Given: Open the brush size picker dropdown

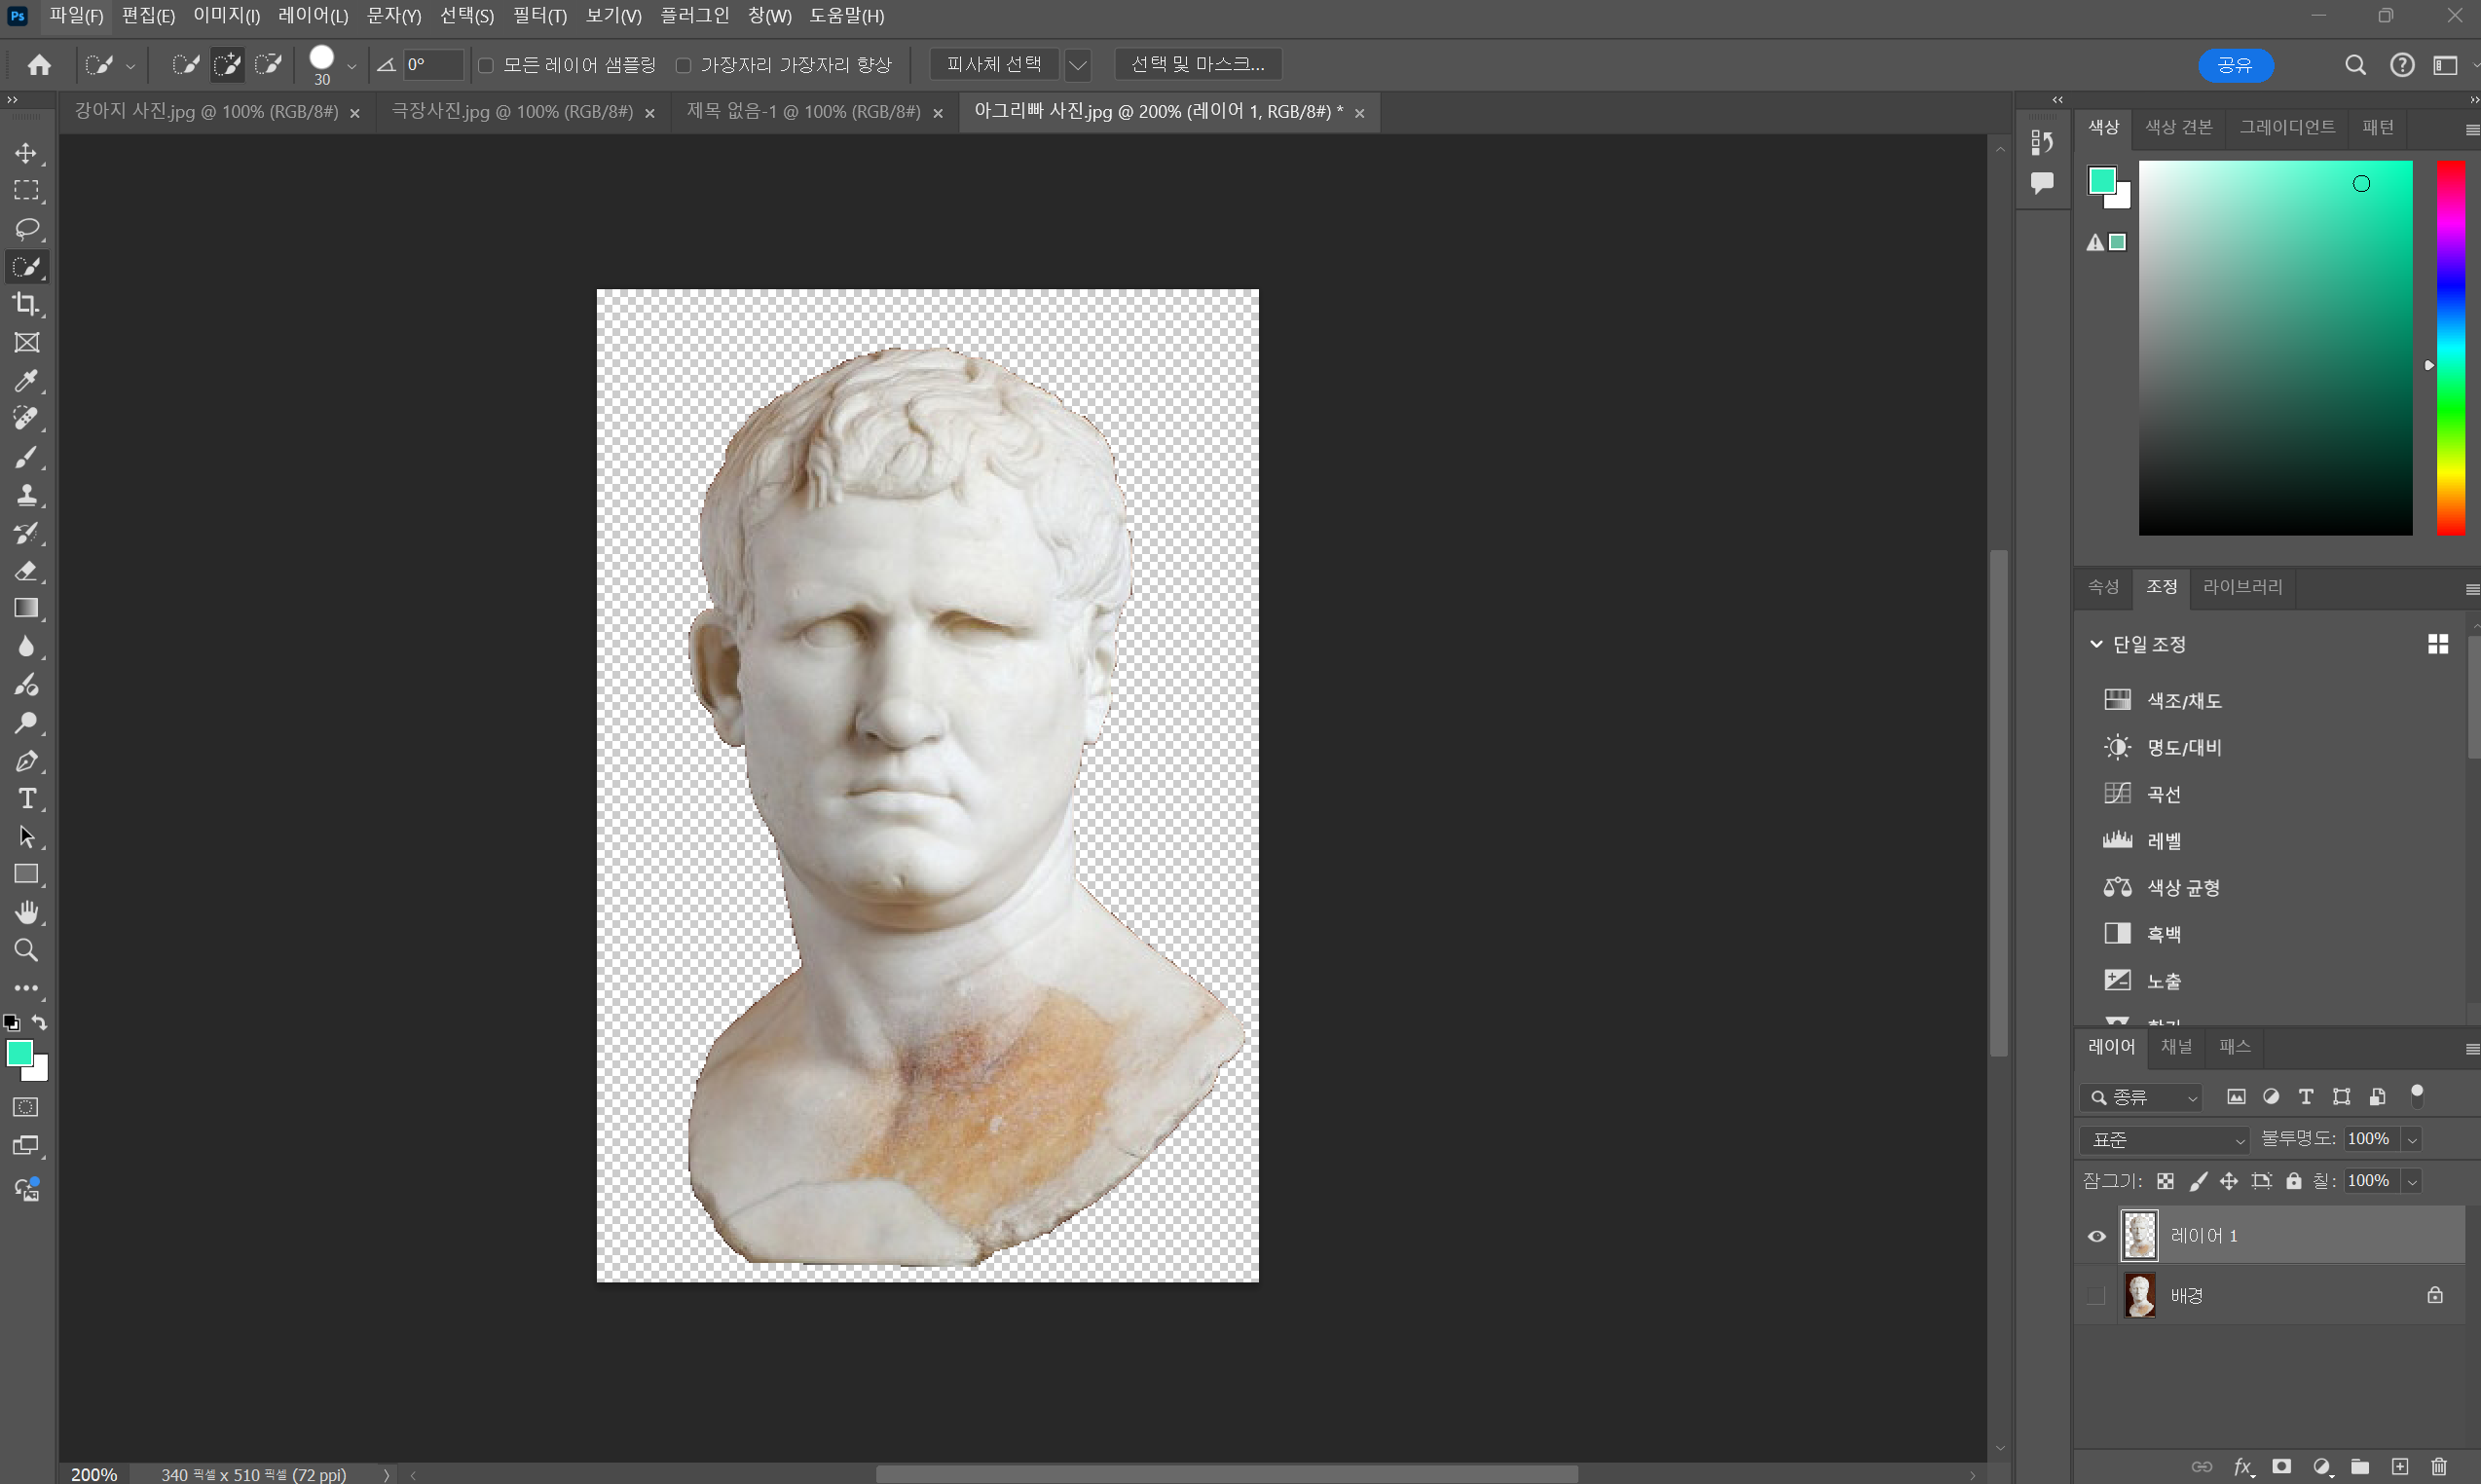Looking at the screenshot, I should point(351,66).
